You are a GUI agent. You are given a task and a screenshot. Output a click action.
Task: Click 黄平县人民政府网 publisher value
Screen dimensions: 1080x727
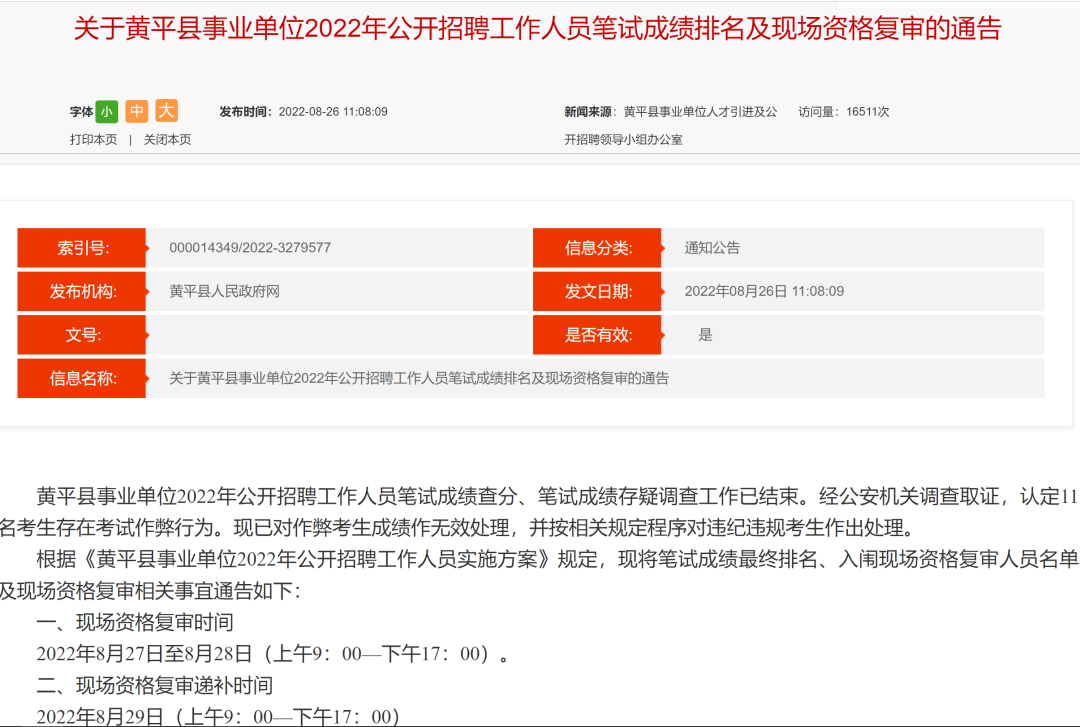point(224,292)
